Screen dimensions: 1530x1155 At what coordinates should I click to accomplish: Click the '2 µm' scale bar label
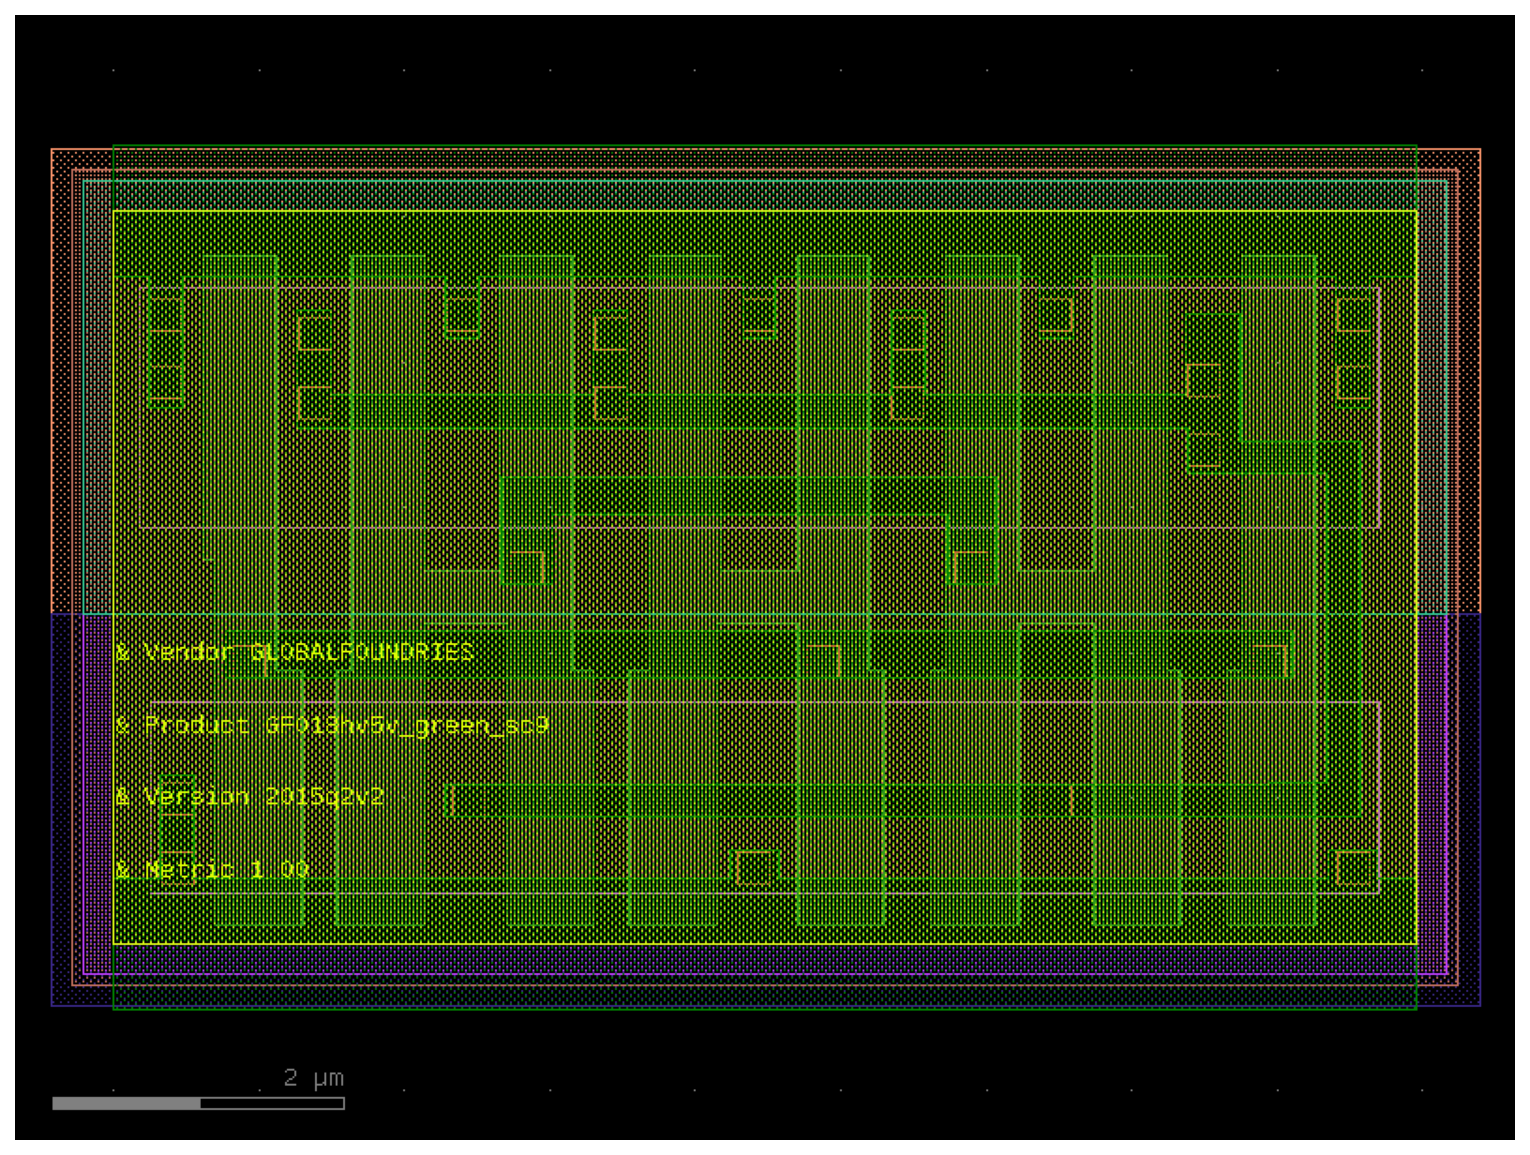[x=314, y=1078]
